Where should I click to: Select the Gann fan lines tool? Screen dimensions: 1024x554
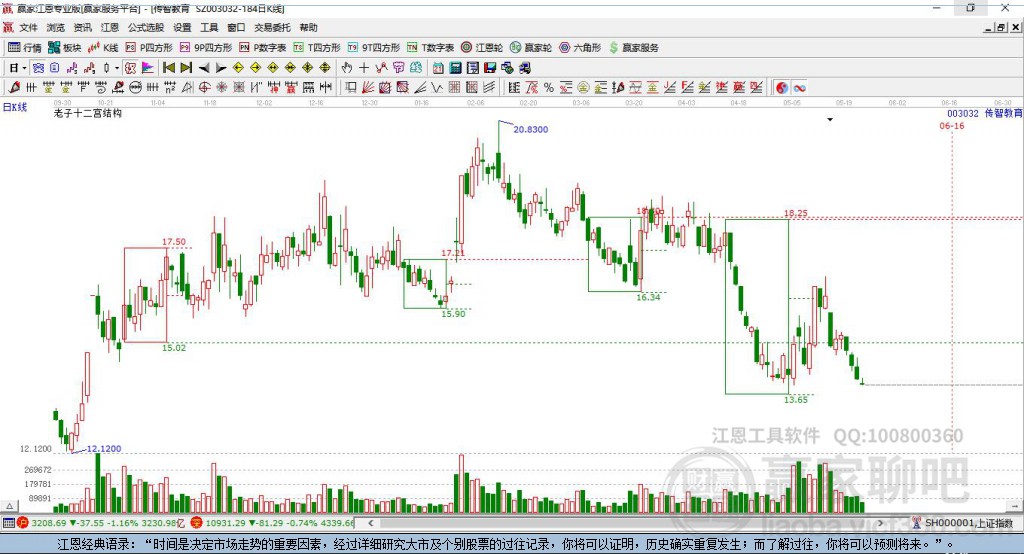(368, 88)
